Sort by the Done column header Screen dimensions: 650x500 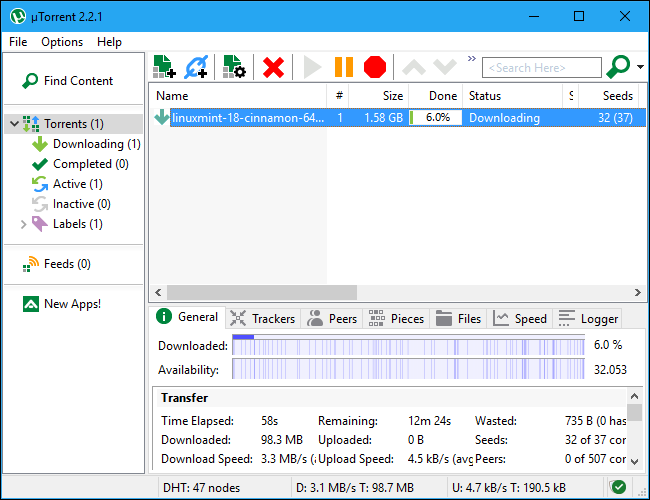point(436,96)
